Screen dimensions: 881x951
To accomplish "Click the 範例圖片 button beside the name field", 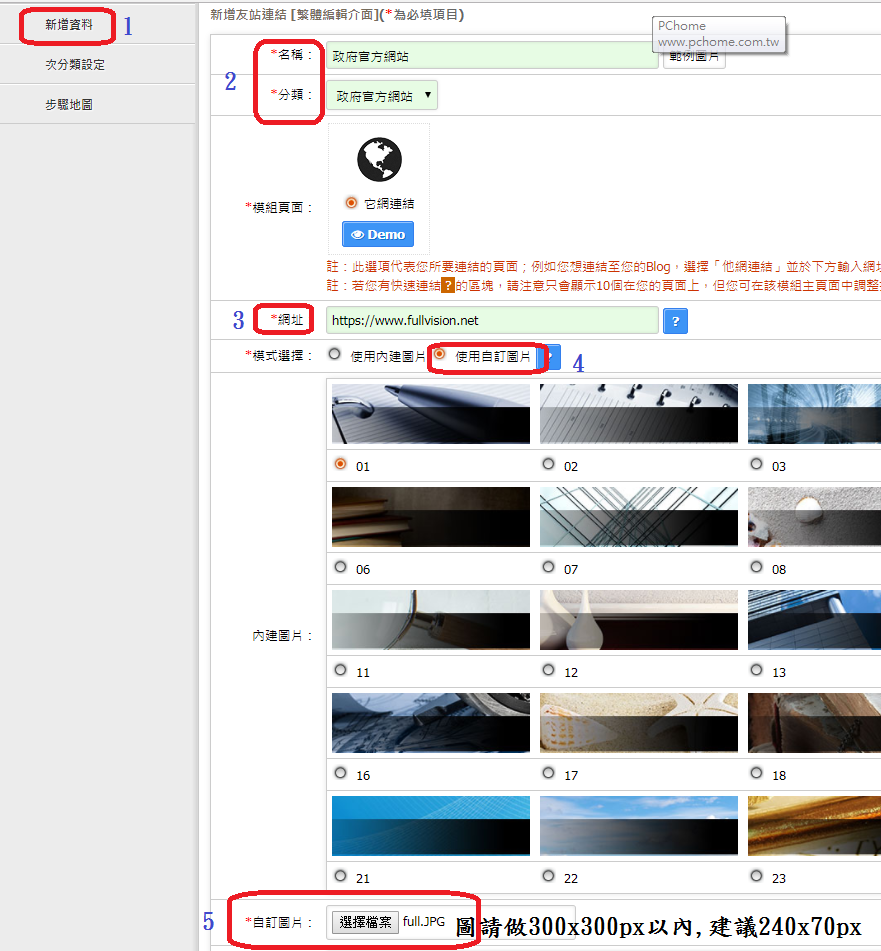I will tap(694, 56).
